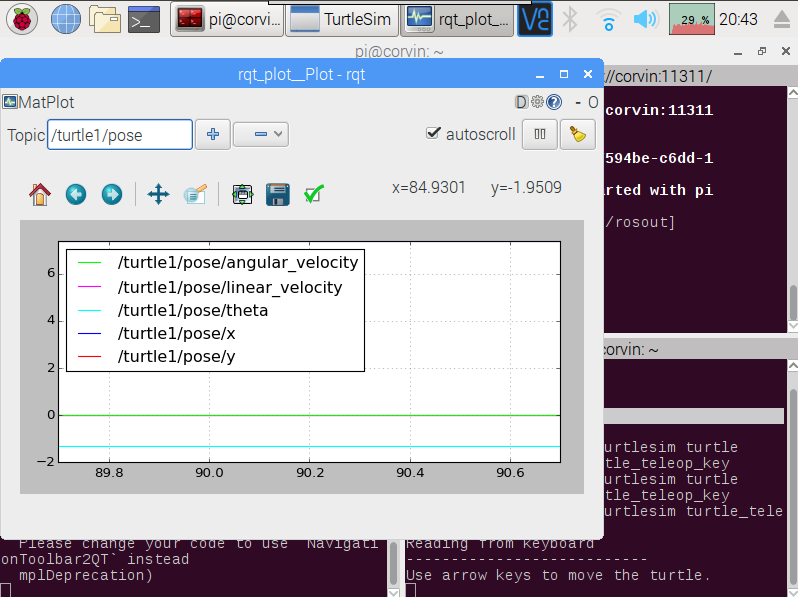The height and width of the screenshot is (597, 798).
Task: Click '/rosout]' text in background terminal
Action: click(x=639, y=222)
